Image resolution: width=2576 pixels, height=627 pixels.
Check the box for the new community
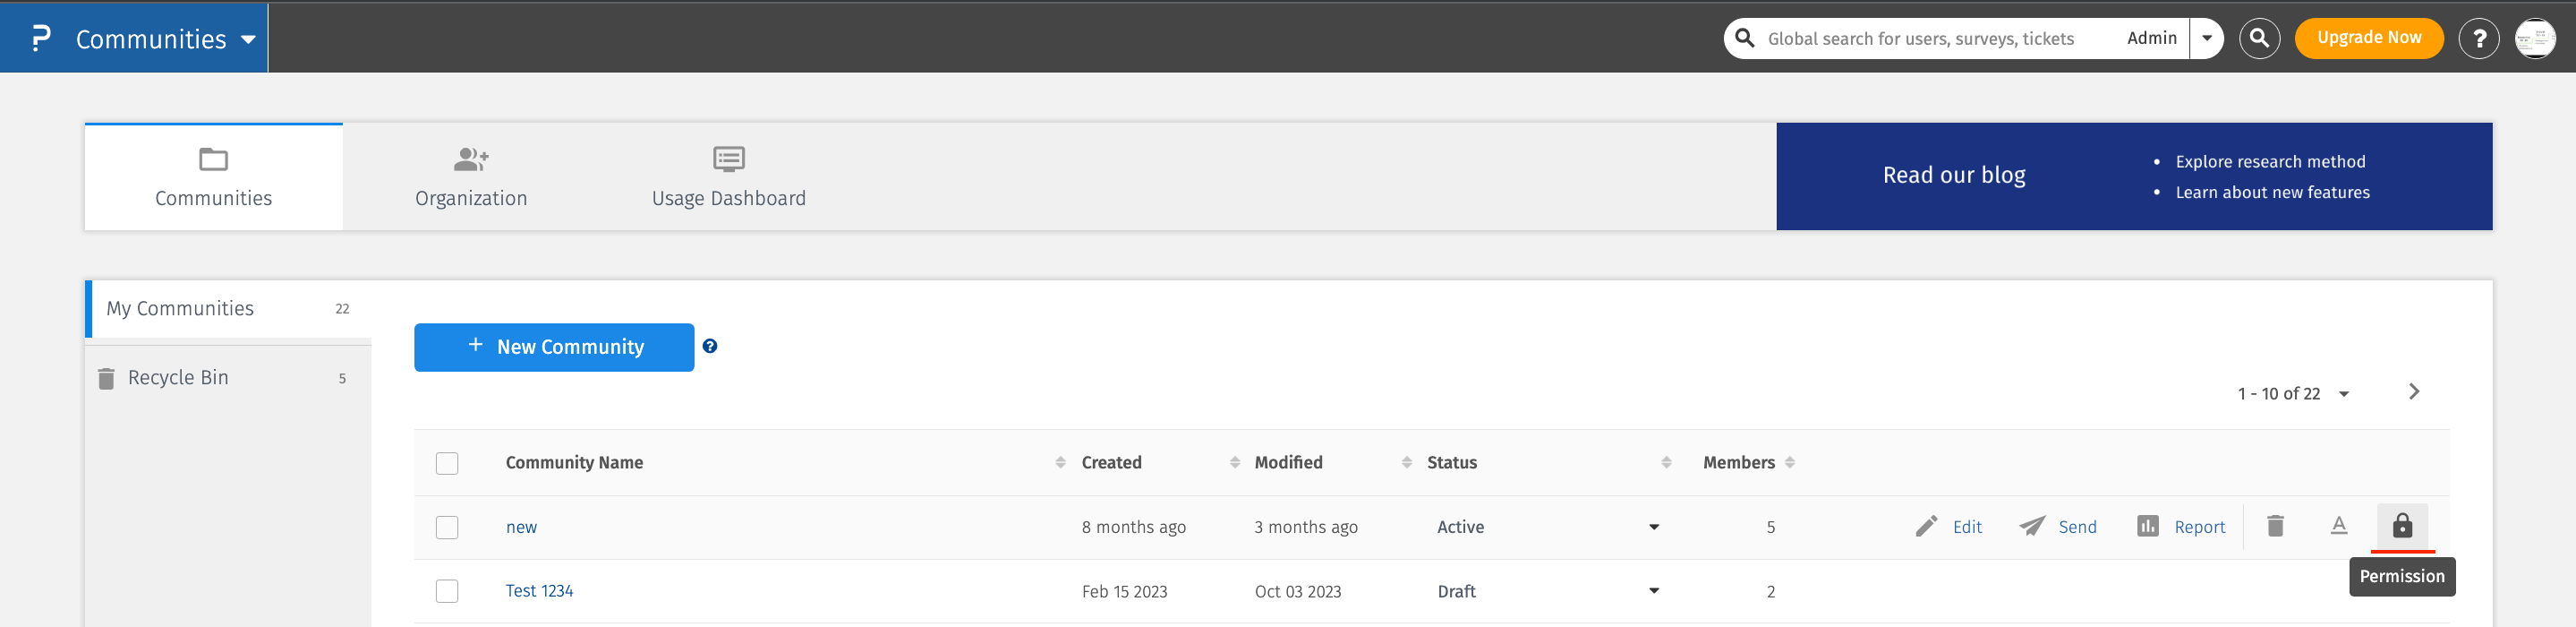click(447, 527)
